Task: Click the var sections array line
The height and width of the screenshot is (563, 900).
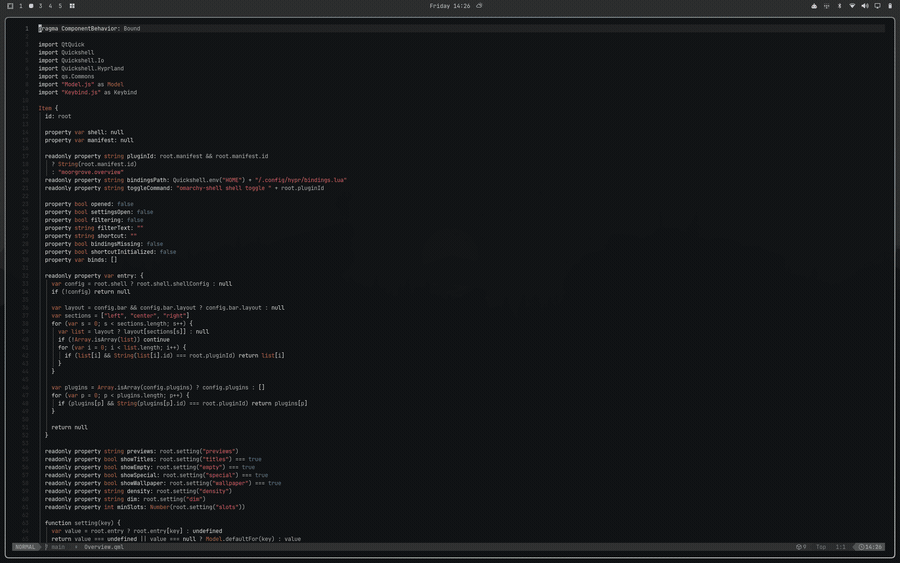Action: tap(120, 316)
